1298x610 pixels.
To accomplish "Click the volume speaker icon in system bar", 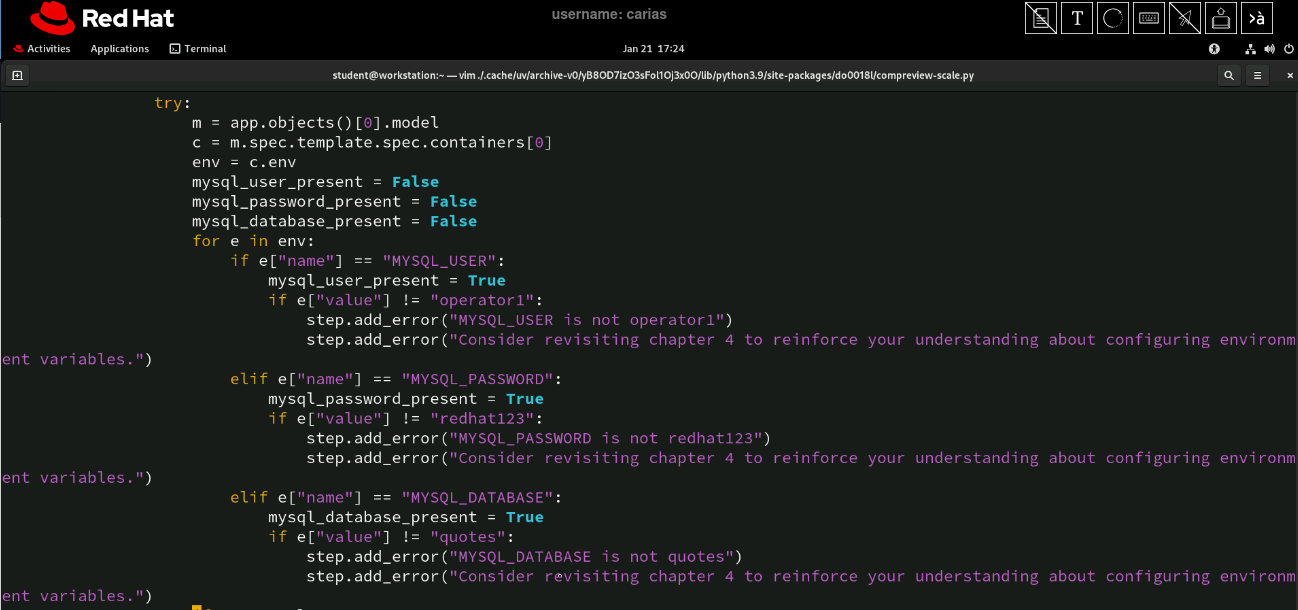I will click(1268, 49).
